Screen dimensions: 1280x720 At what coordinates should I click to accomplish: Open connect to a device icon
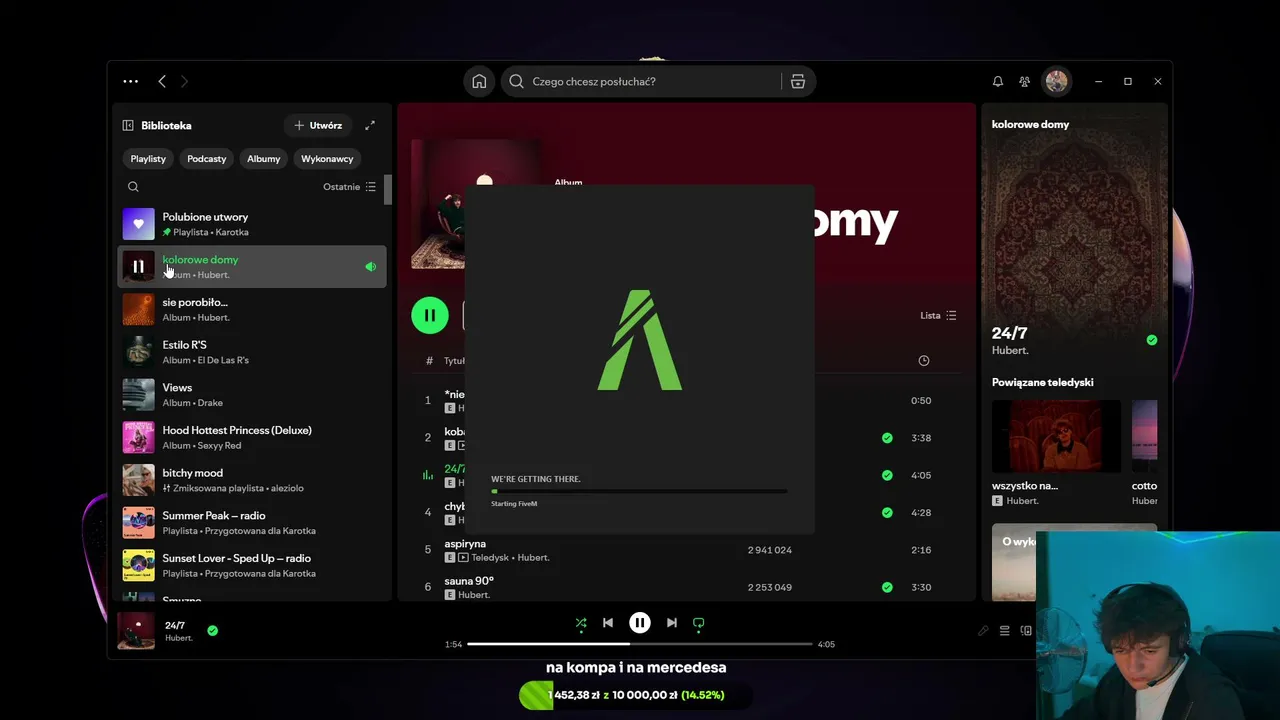click(x=1026, y=631)
